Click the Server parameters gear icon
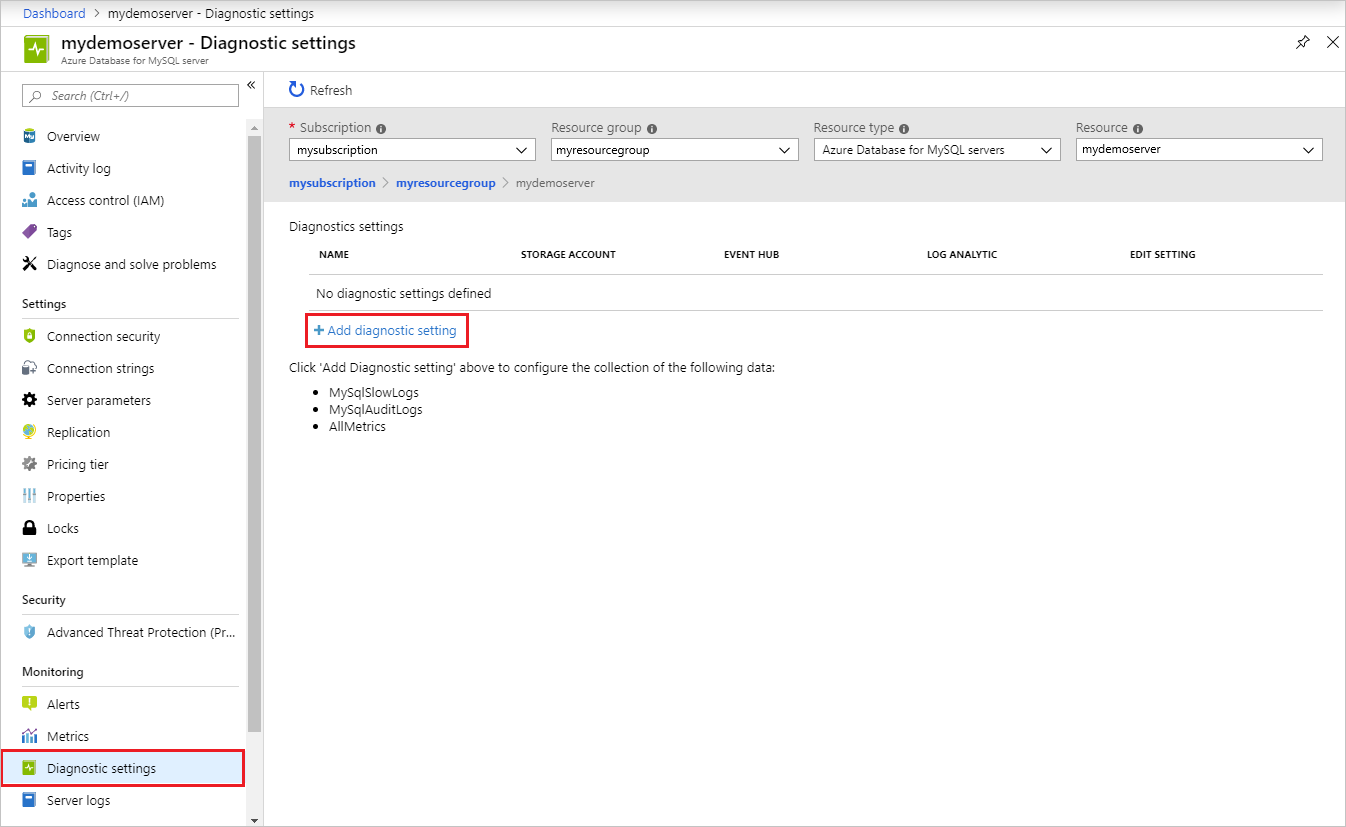The width and height of the screenshot is (1346, 827). 30,401
